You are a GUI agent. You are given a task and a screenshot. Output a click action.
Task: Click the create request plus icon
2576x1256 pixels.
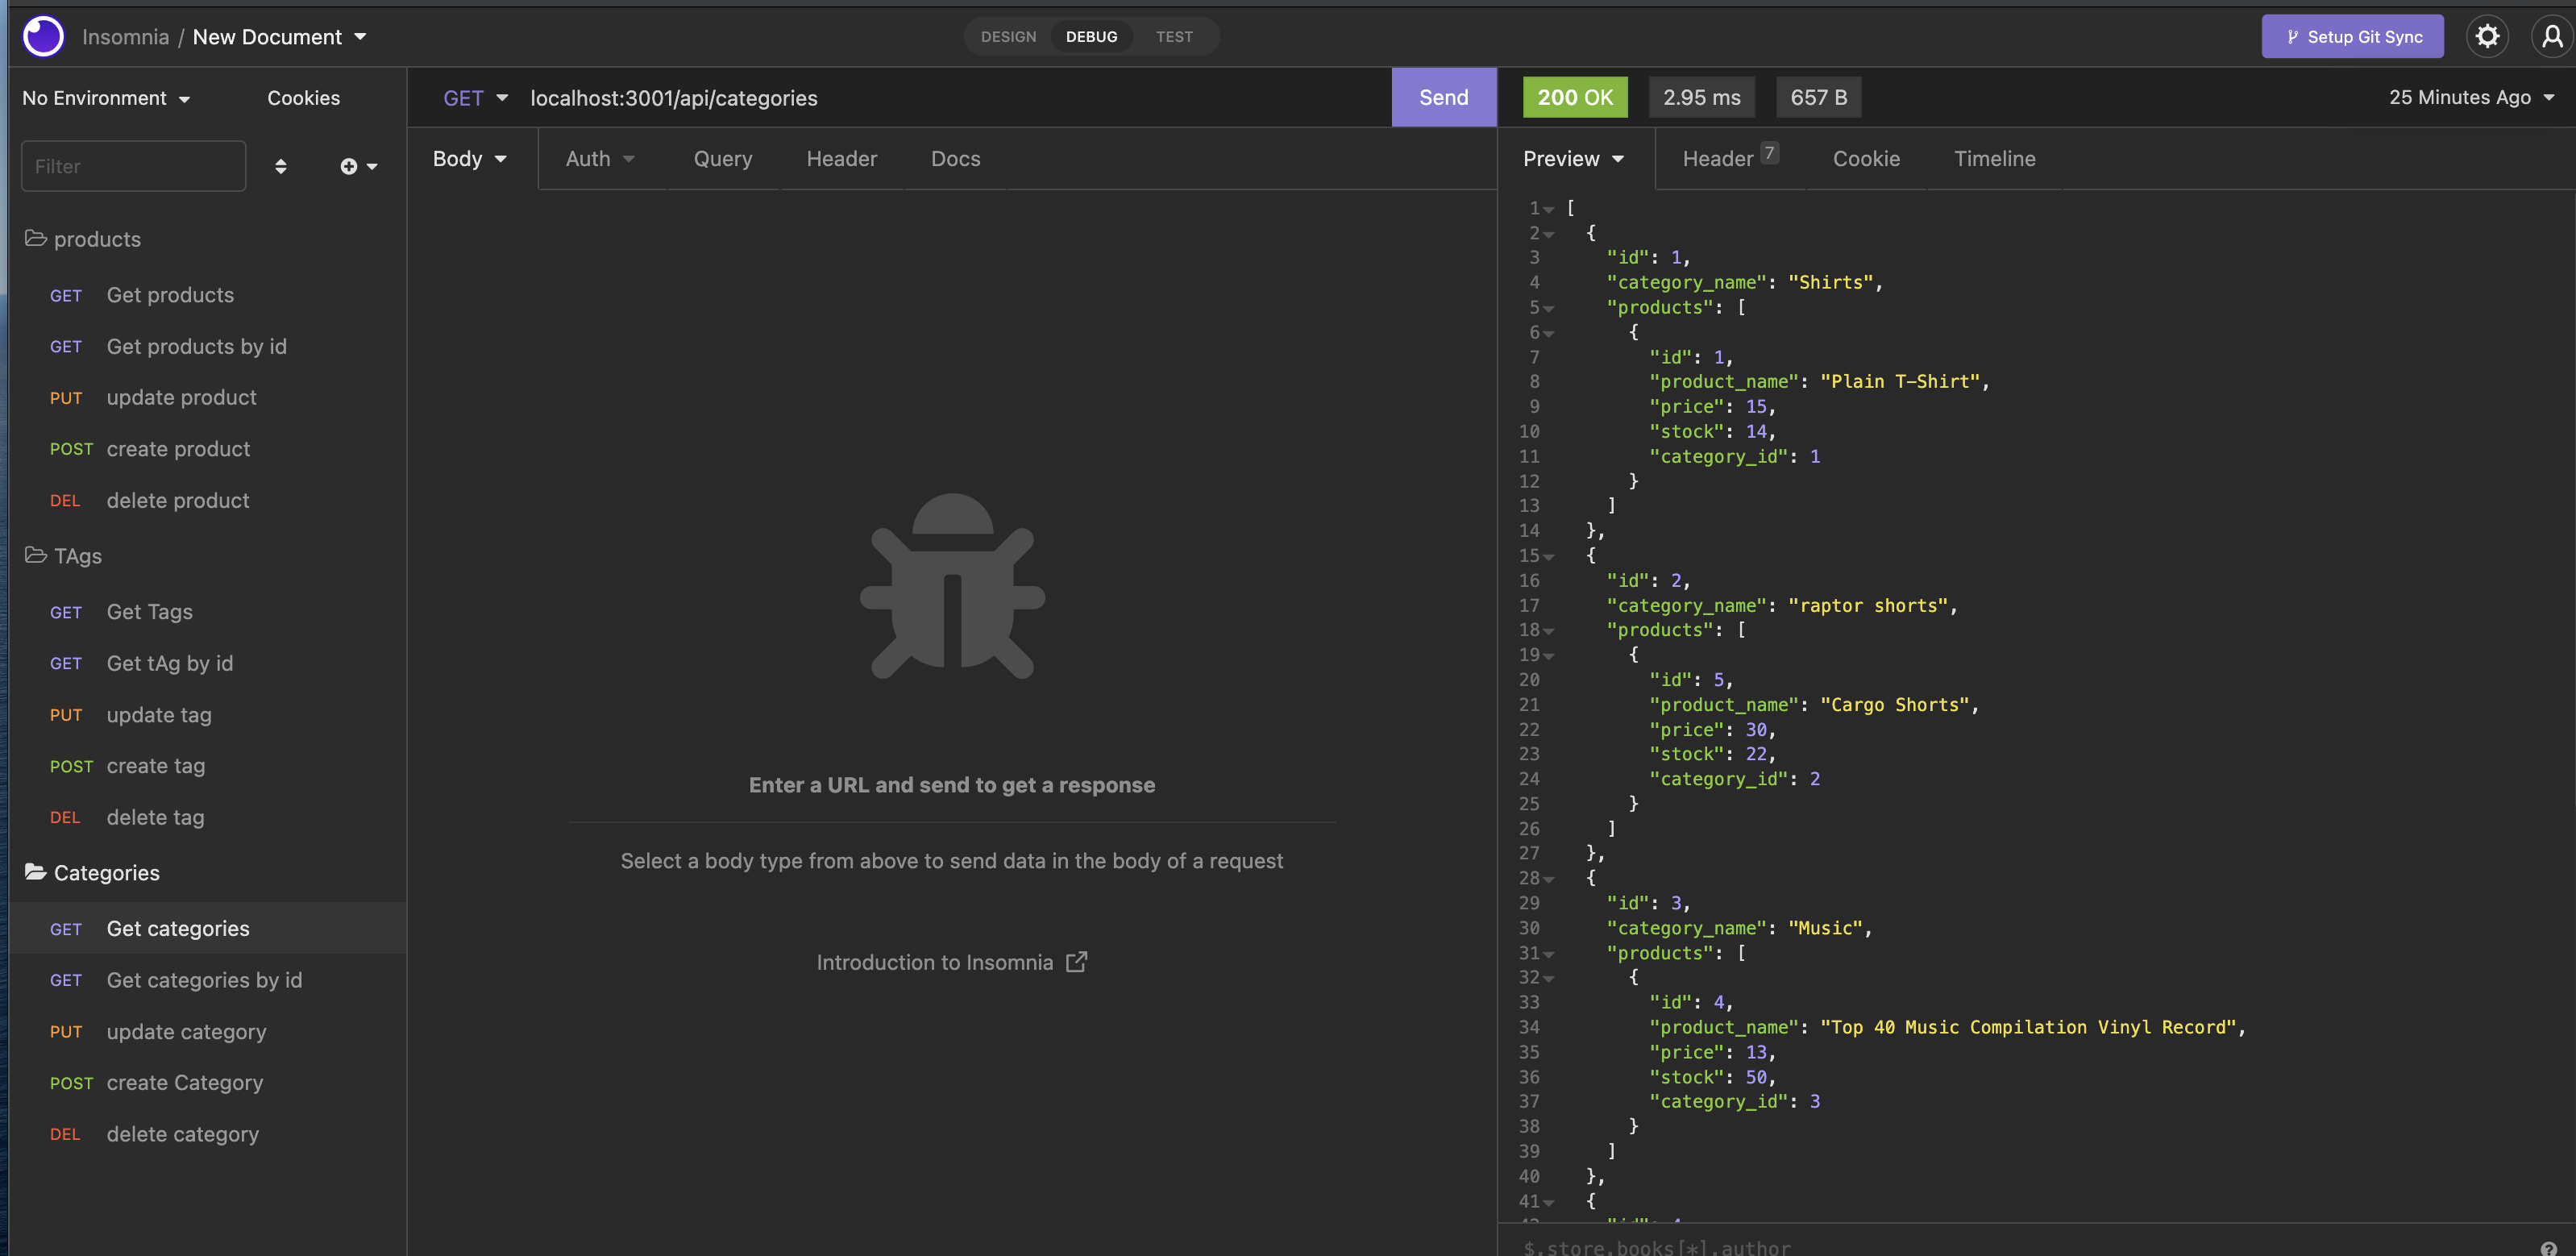[x=358, y=166]
